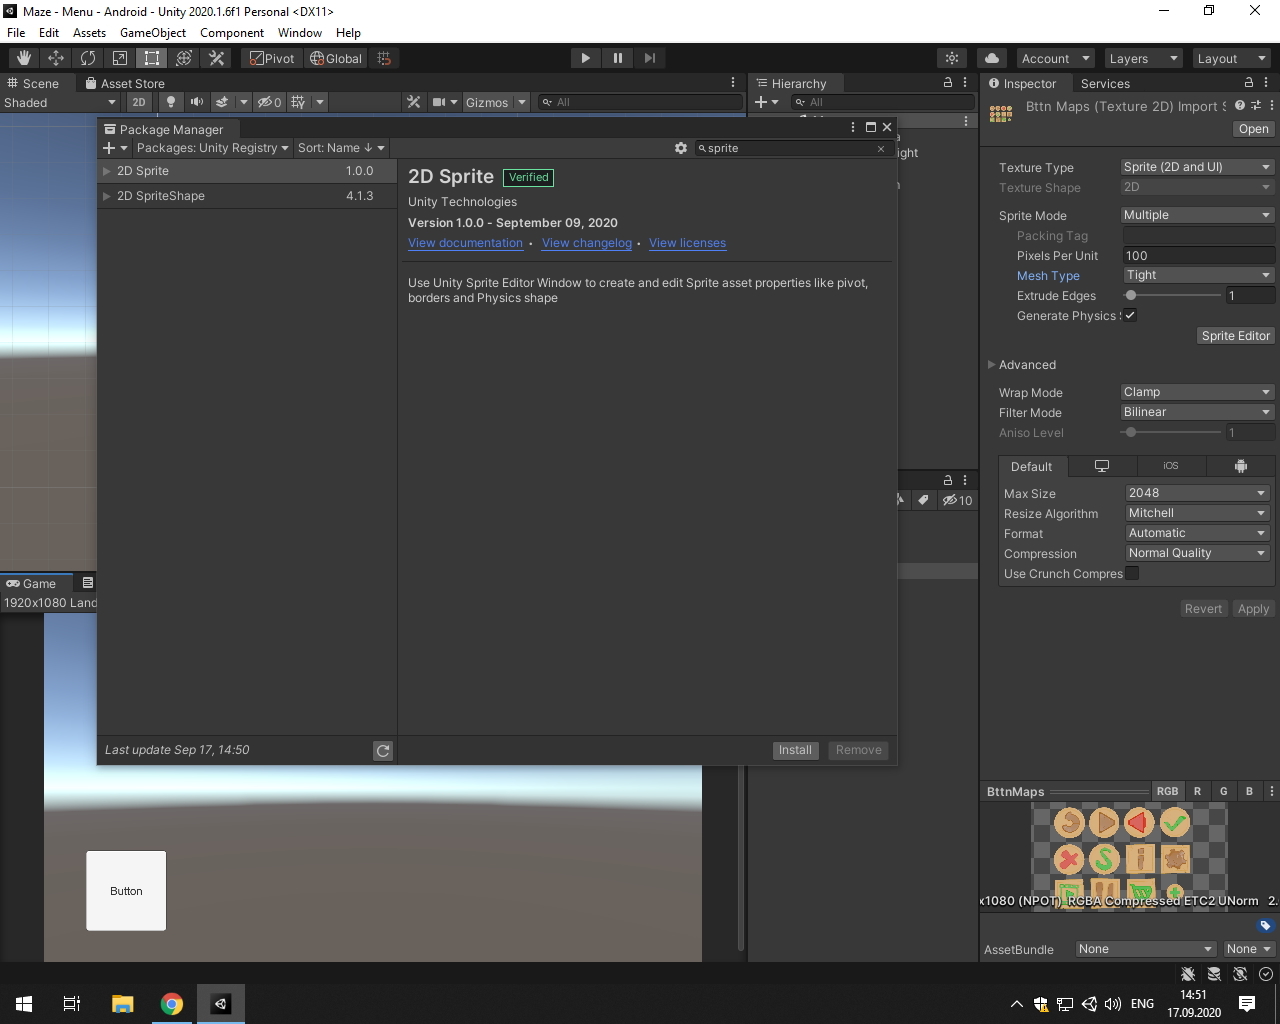Open the GameObject menu

point(153,33)
